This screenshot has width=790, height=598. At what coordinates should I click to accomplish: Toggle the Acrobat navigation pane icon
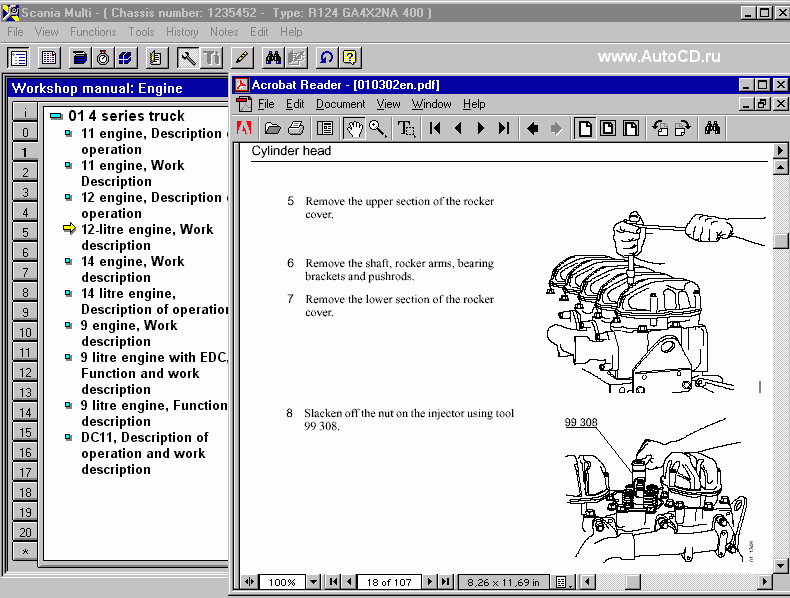tap(325, 128)
